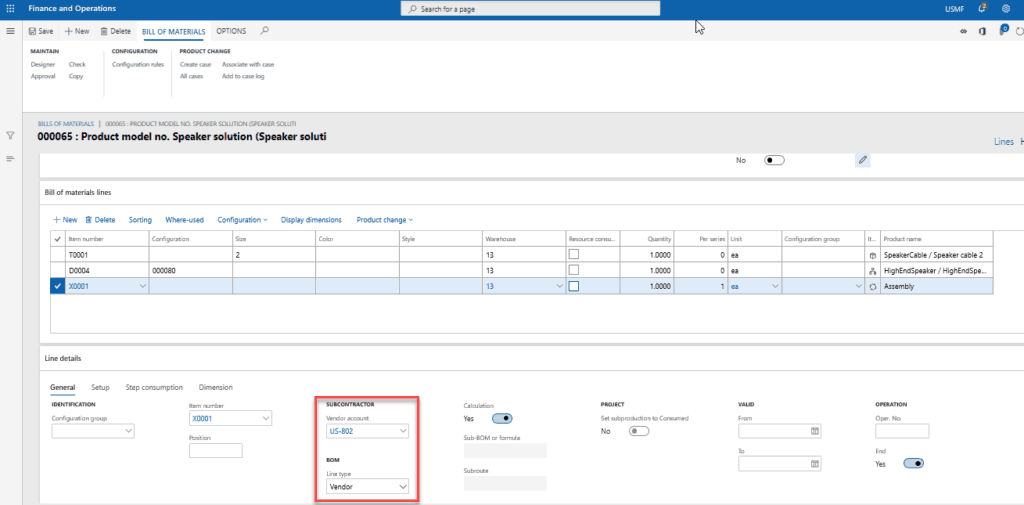Click the service icon in X0001 row
Viewport: 1024px width, 505px height.
[872, 286]
